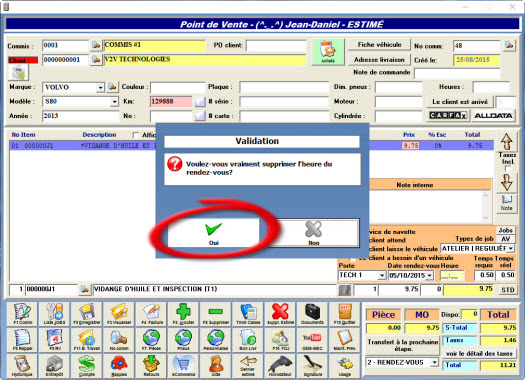Screen dimensions: 525x380
Task: Save with F2 Enregistrer floppy icon
Action: 87,314
